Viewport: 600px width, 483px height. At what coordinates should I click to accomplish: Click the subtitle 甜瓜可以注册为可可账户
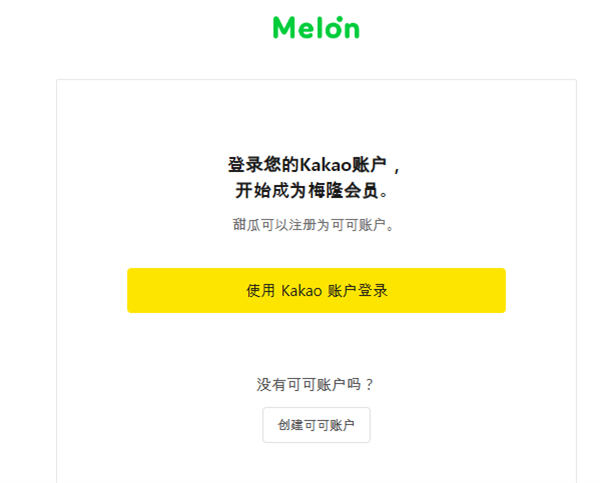(313, 225)
